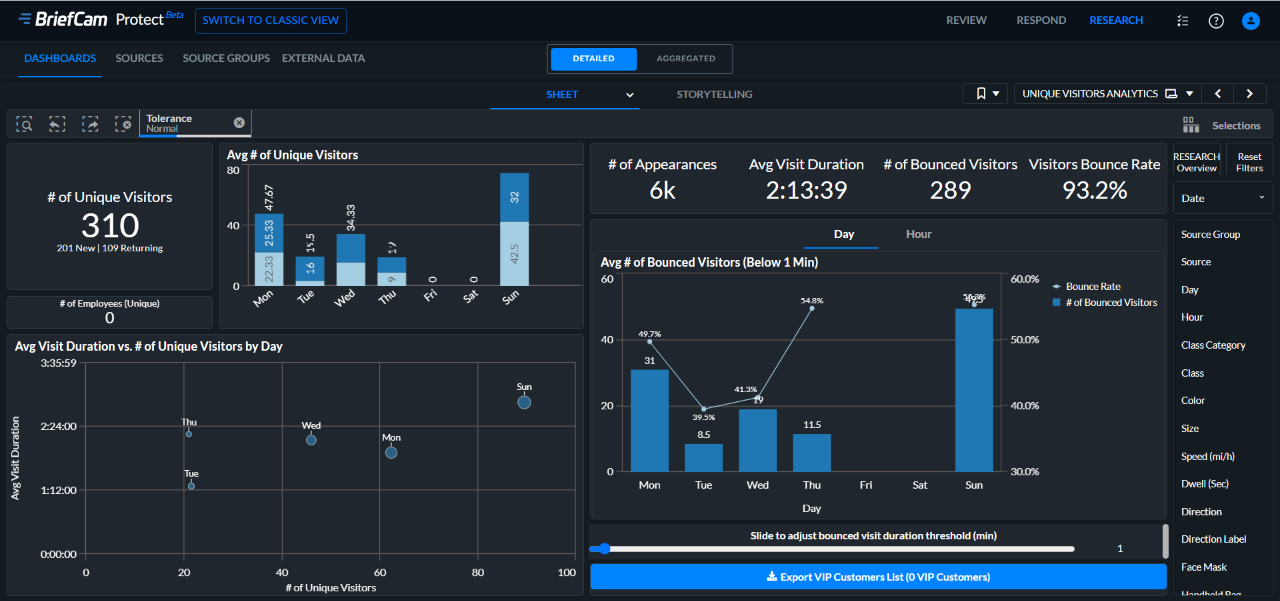The height and width of the screenshot is (601, 1280).
Task: Open the Source Groups tab
Action: pyautogui.click(x=226, y=58)
